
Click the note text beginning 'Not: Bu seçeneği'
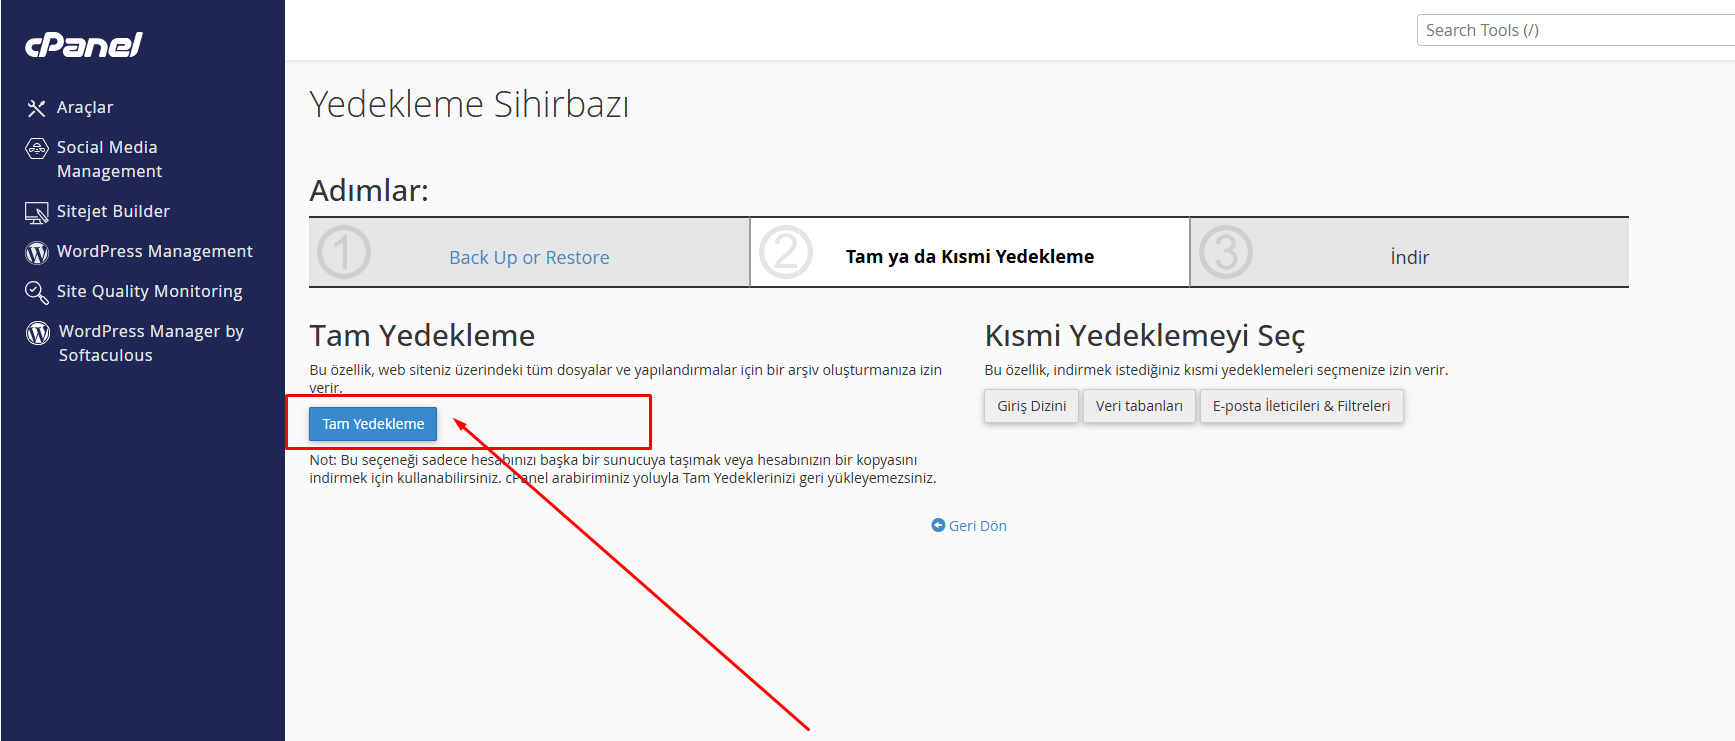(x=623, y=469)
